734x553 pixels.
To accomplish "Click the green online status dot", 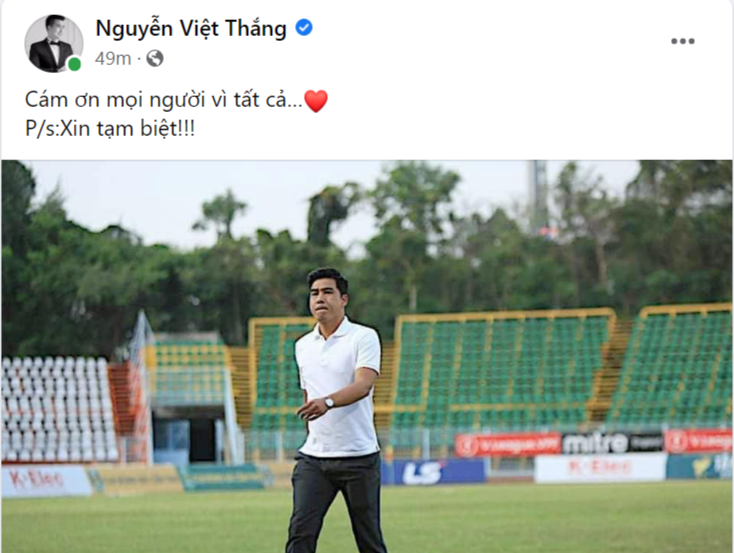I will point(74,64).
